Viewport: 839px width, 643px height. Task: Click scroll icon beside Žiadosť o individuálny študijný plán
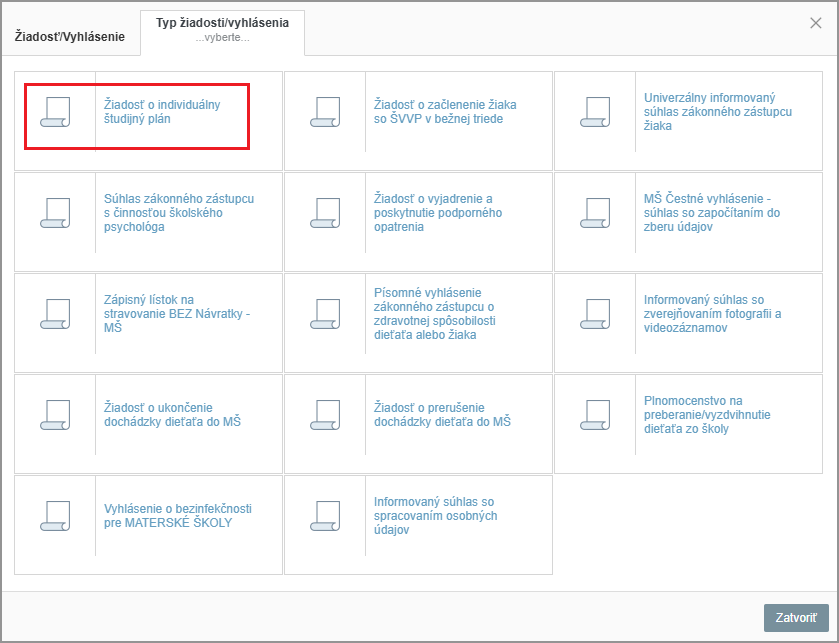point(55,112)
